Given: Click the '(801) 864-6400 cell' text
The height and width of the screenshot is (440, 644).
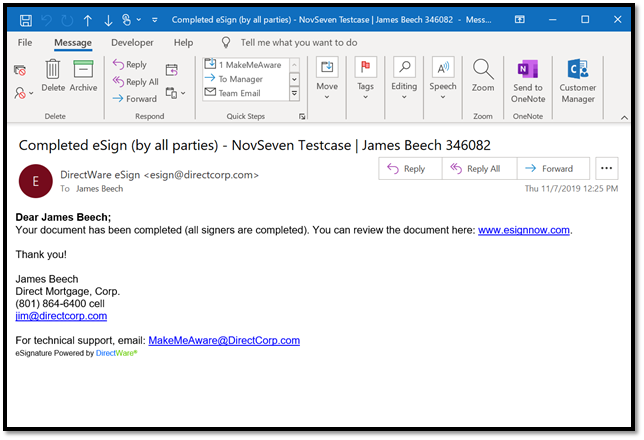Looking at the screenshot, I should [60, 304].
